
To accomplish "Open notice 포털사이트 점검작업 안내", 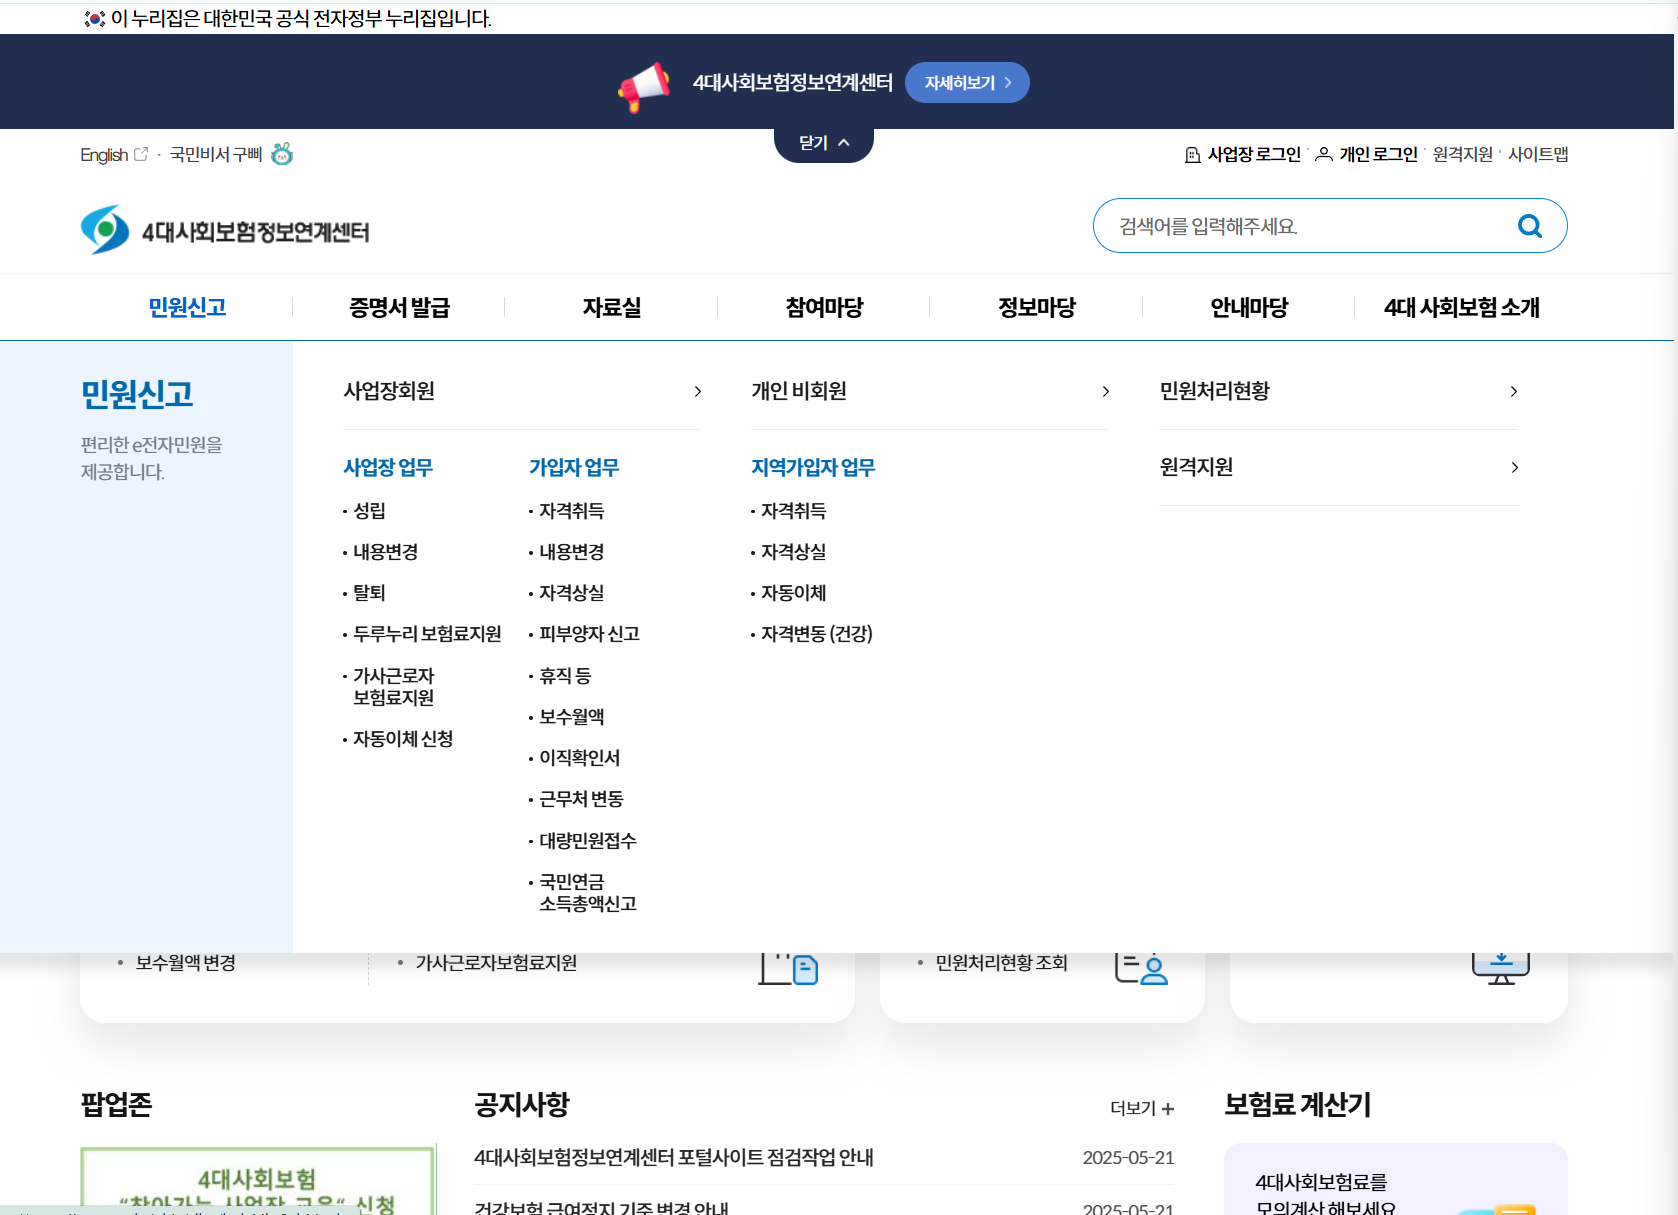I will click(x=674, y=1158).
